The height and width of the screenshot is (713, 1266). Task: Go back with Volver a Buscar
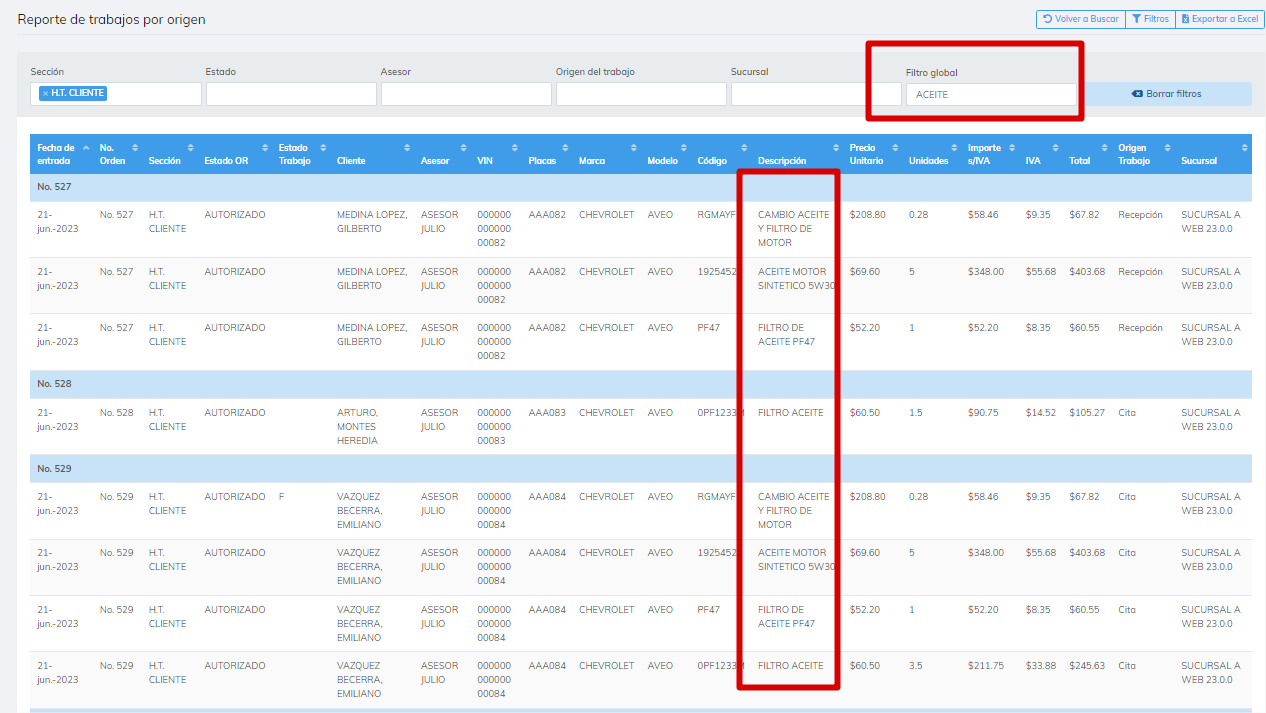1080,19
